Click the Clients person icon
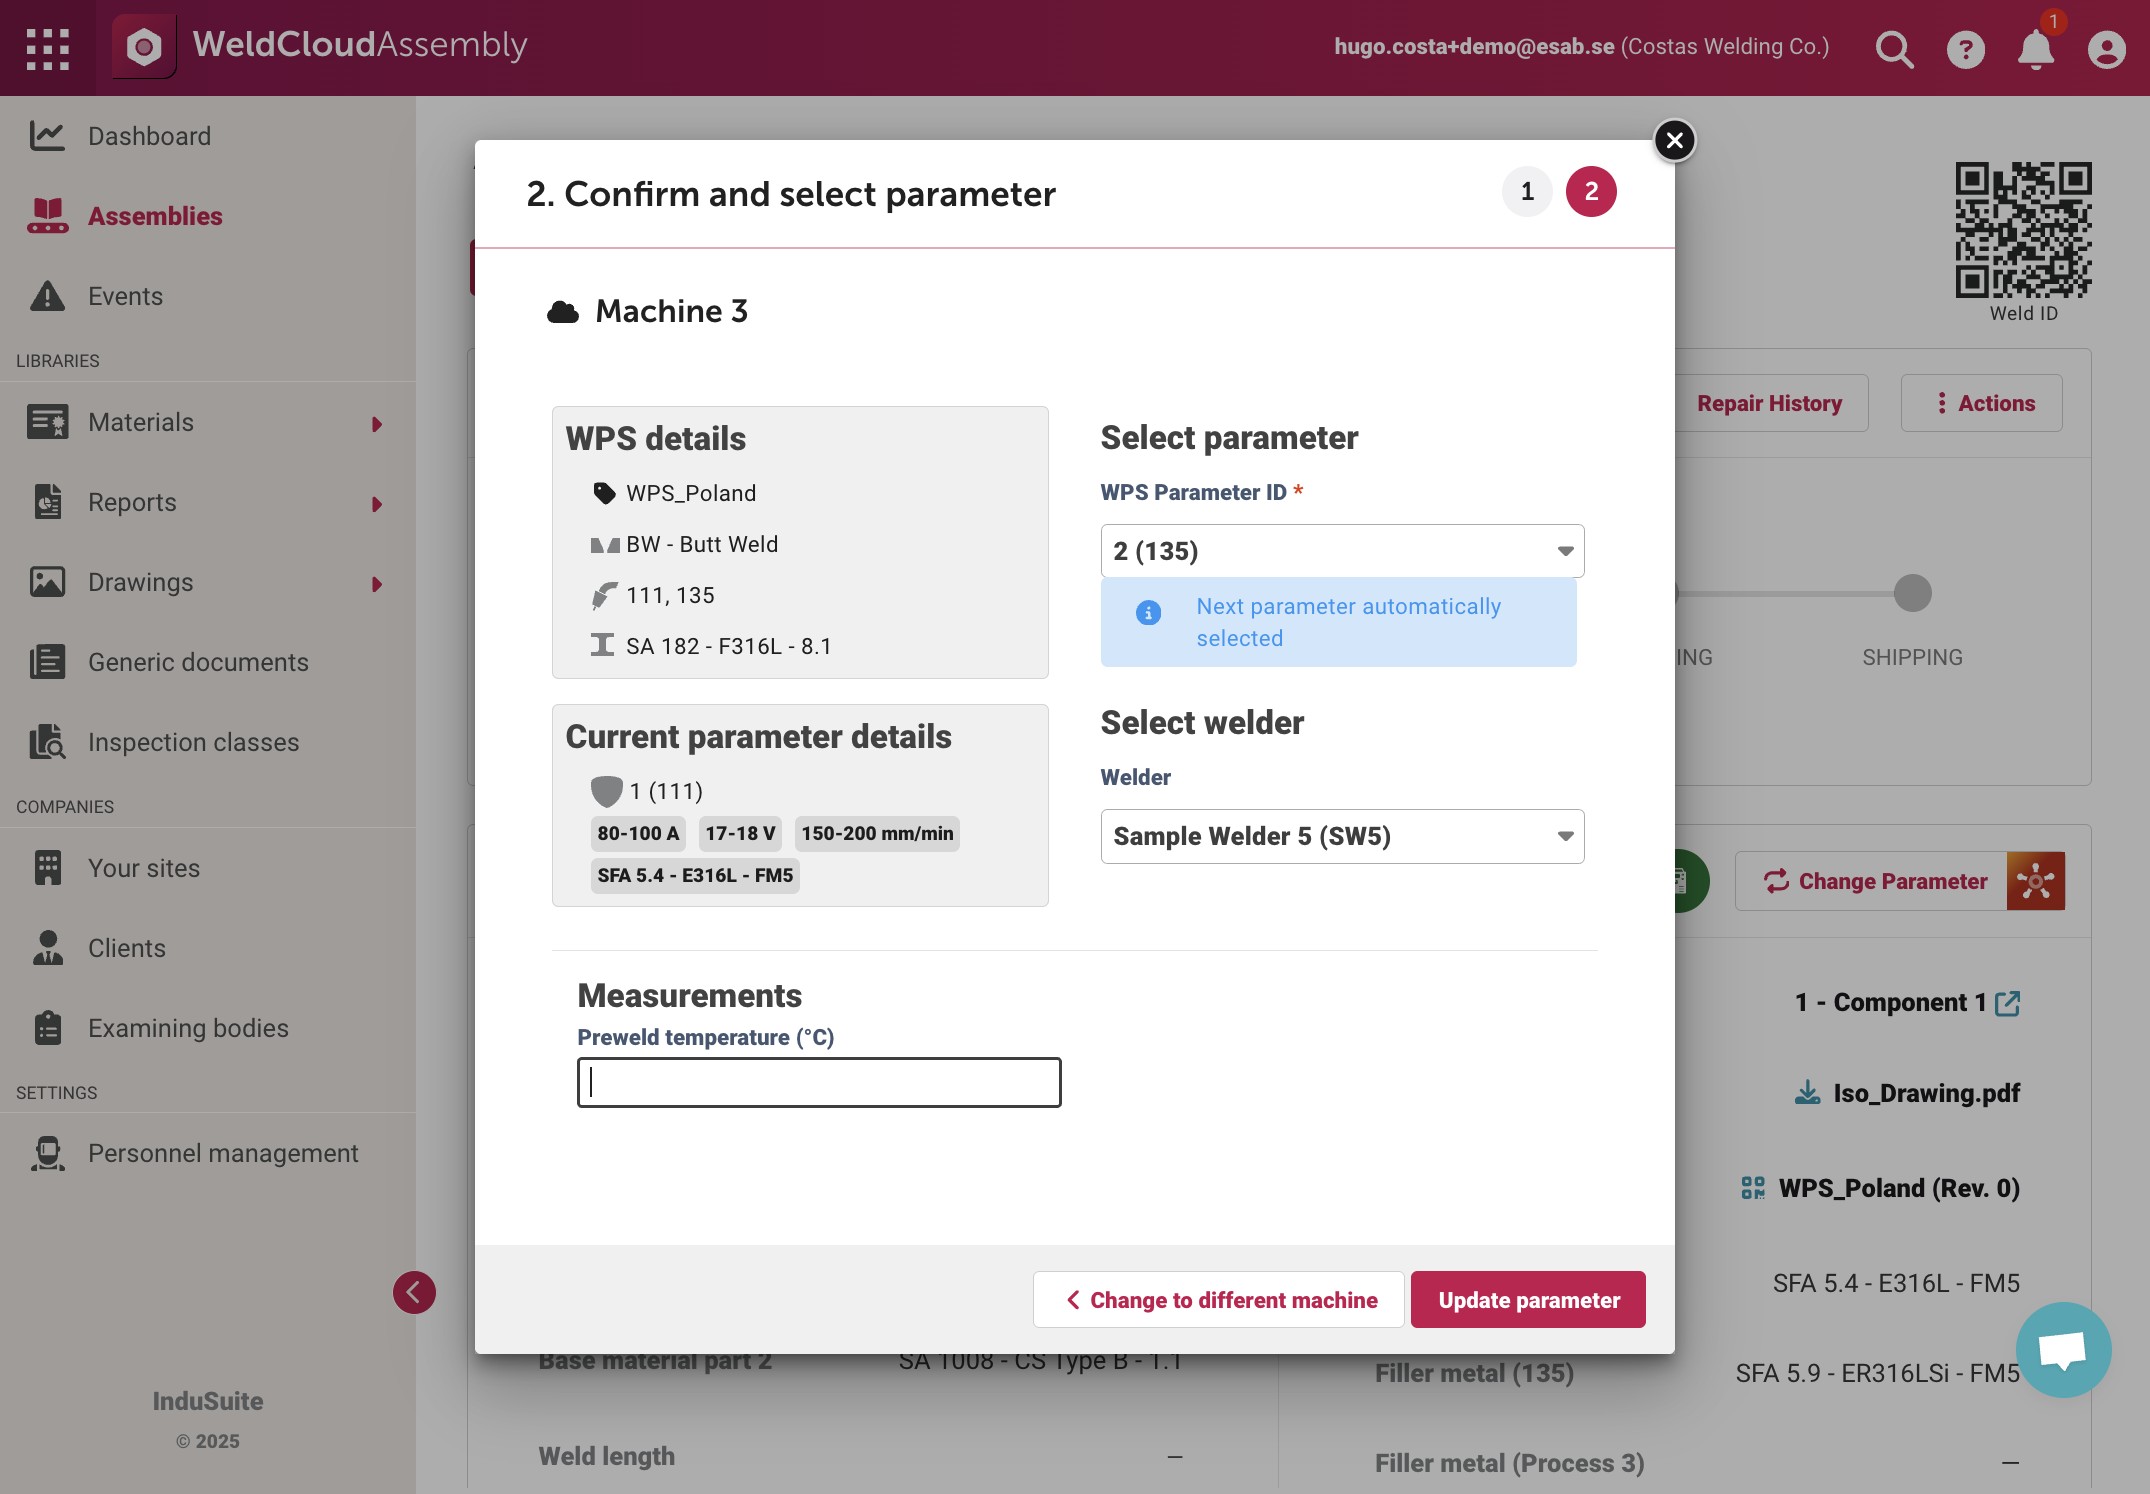Image resolution: width=2150 pixels, height=1494 pixels. 47,948
